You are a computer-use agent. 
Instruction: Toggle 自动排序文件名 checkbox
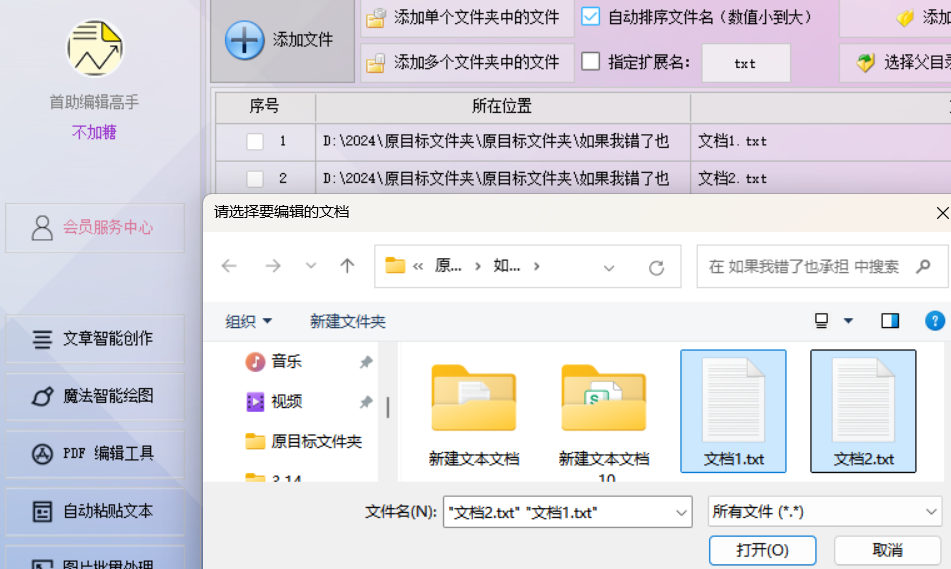pyautogui.click(x=590, y=16)
